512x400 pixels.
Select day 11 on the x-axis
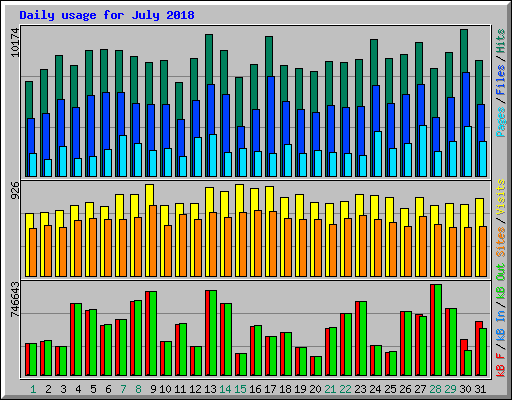click(180, 389)
